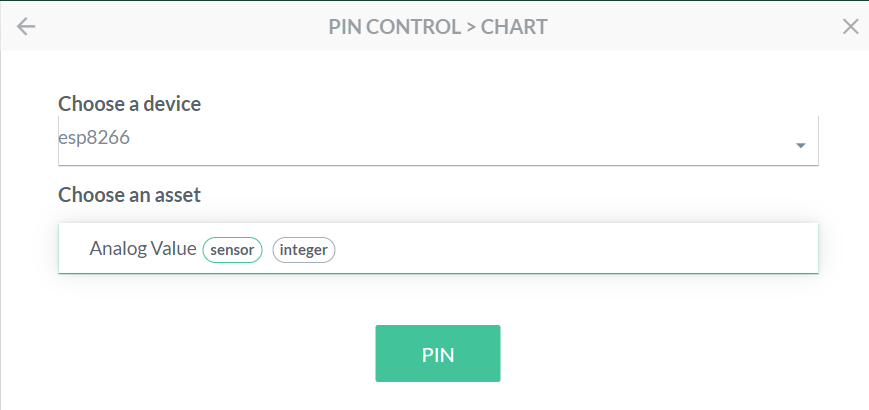The image size is (869, 410).
Task: Select the Analog Value asset
Action: coord(142,249)
